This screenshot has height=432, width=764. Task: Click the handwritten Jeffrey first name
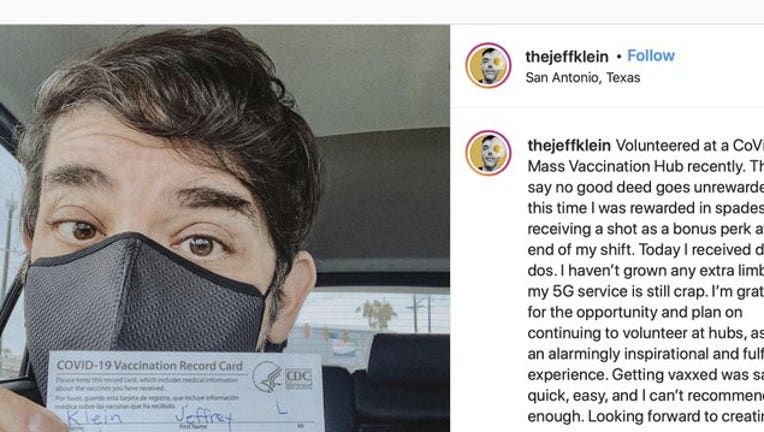[x=204, y=417]
